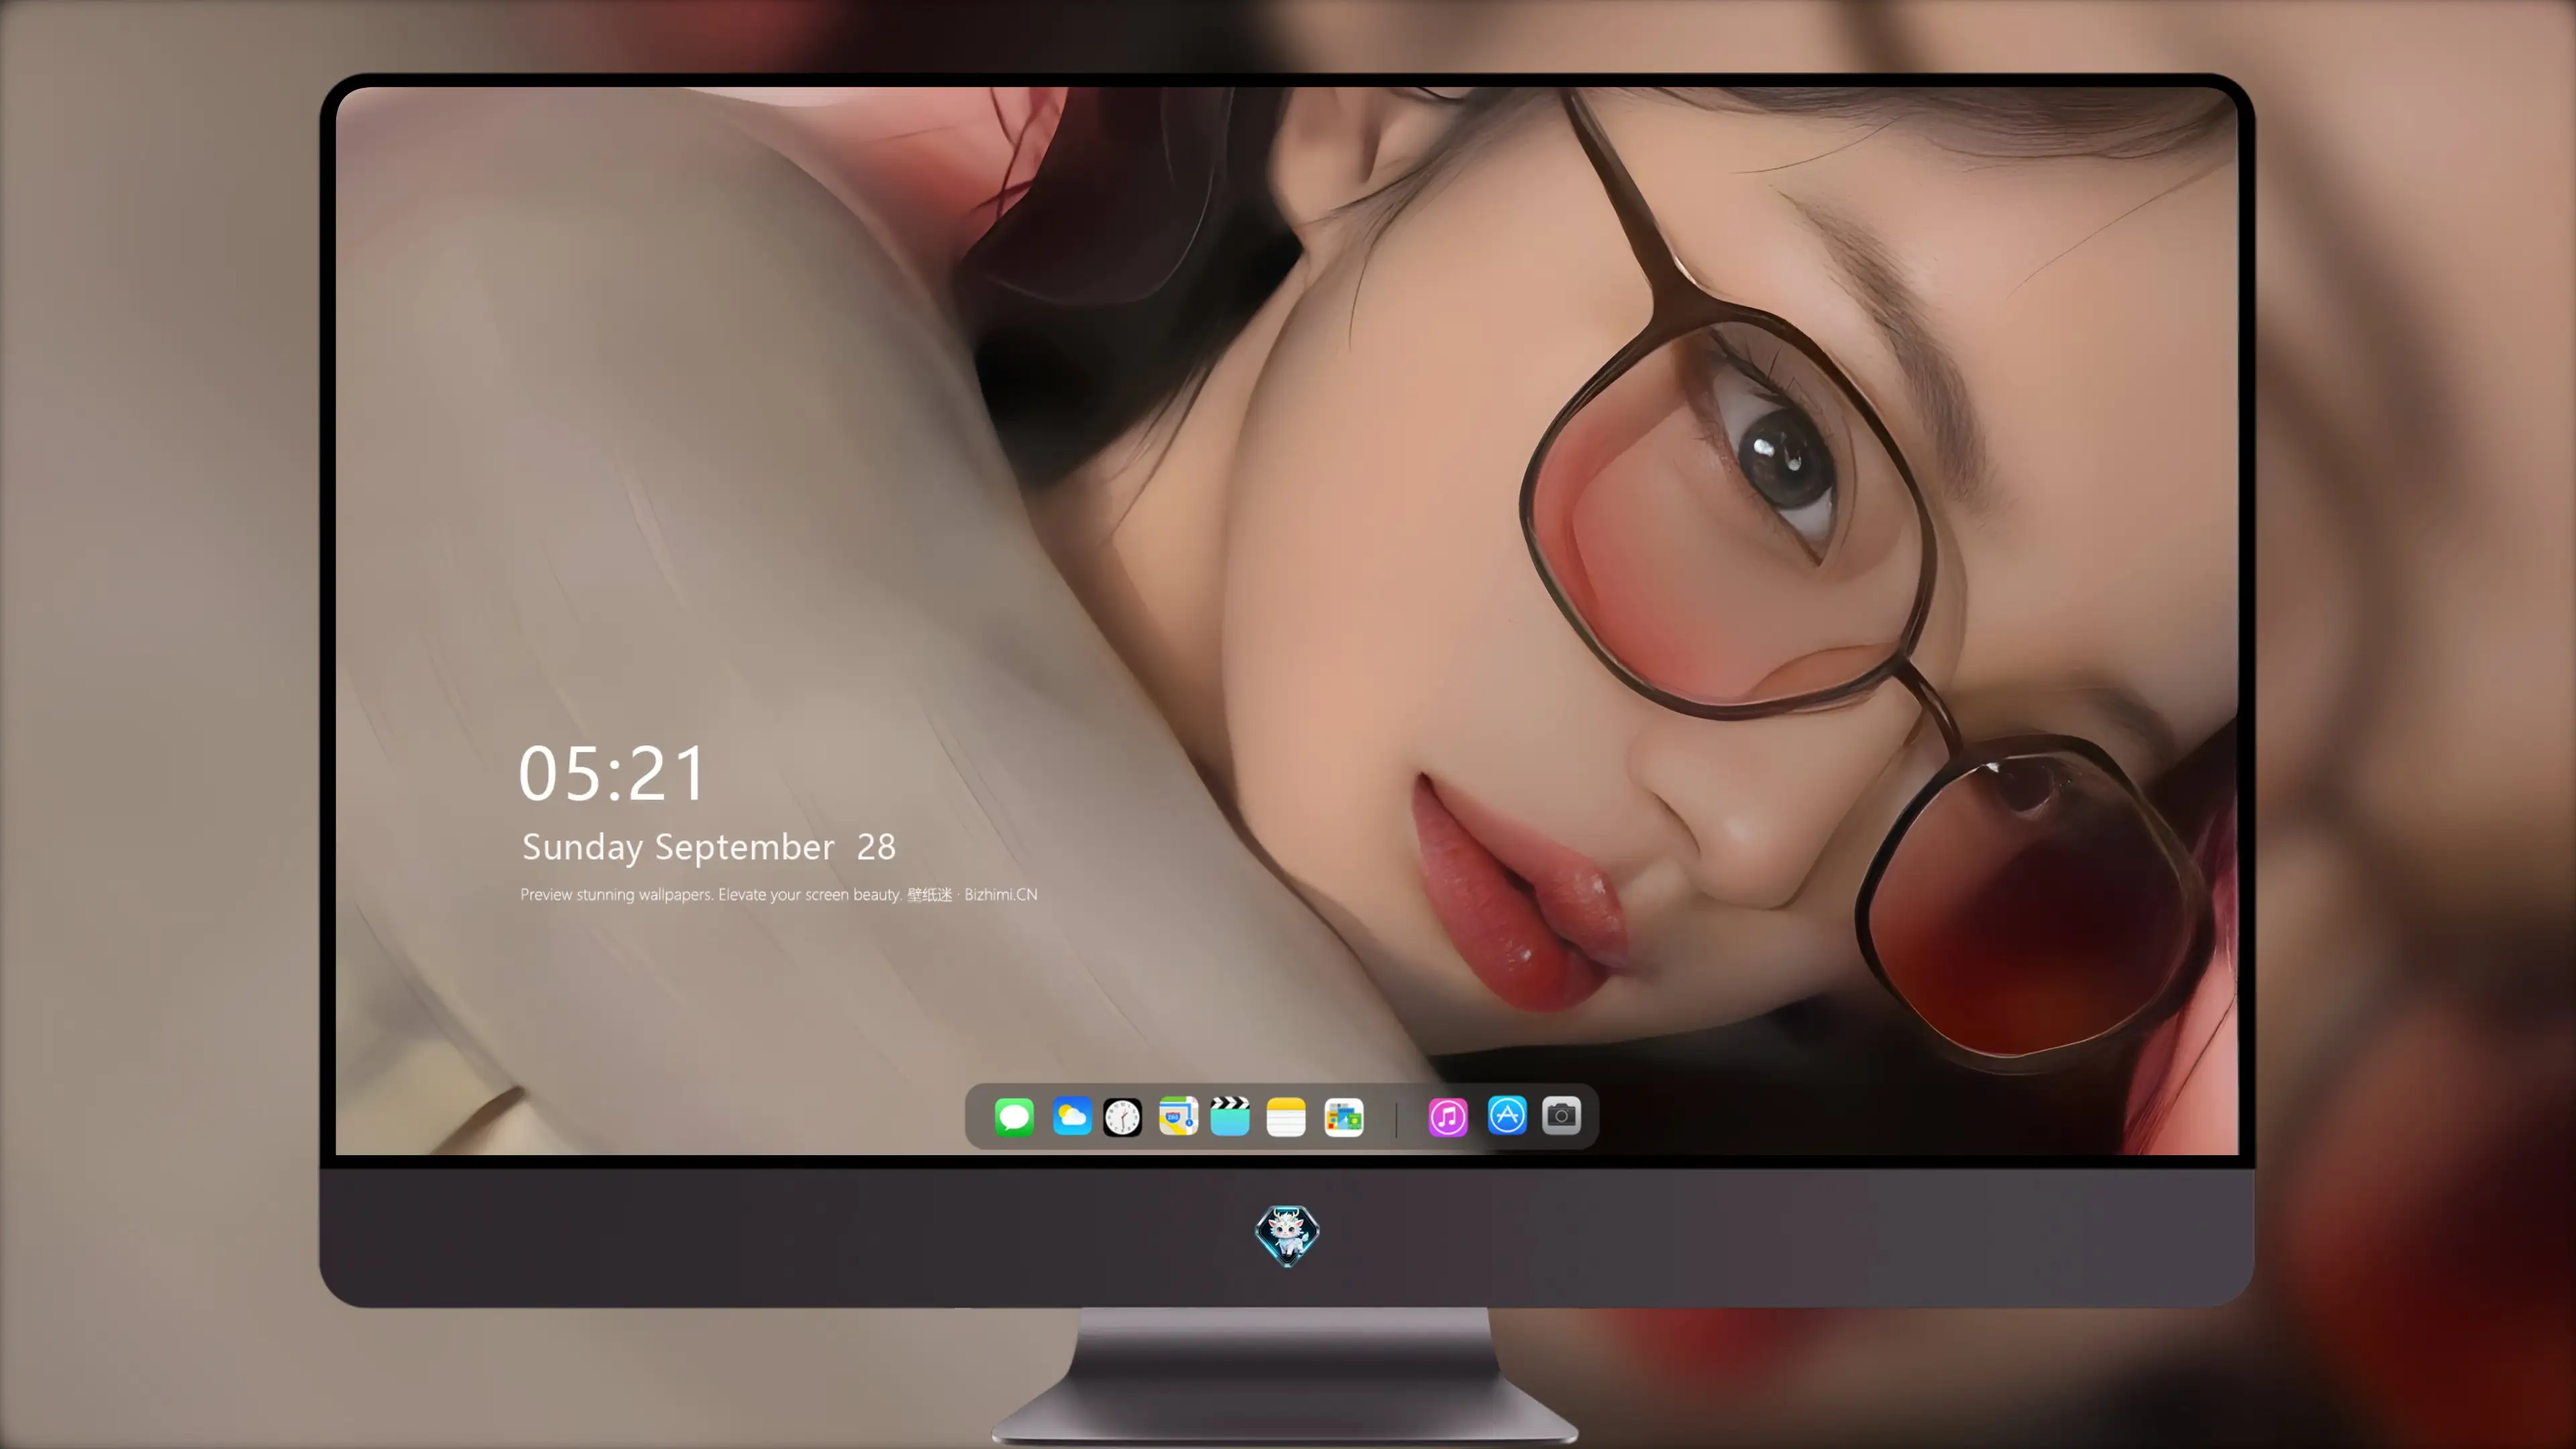This screenshot has height=1449, width=2576.
Task: Launch the Maps app from the dock
Action: (1178, 1116)
